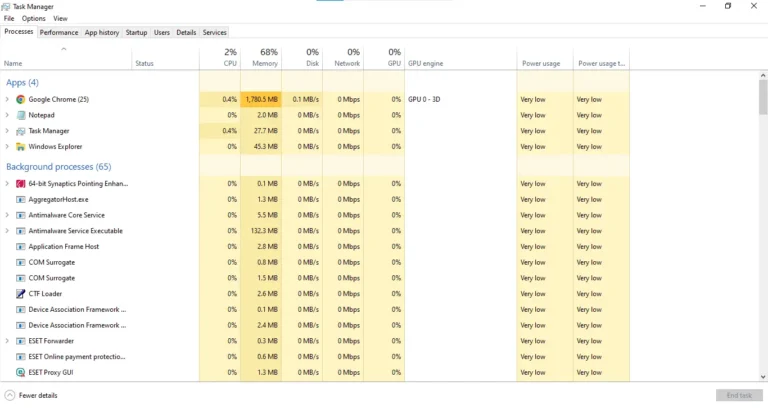Screen dimensions: 768x409
Task: Click the CTF Loader pen icon
Action: pyautogui.click(x=21, y=294)
